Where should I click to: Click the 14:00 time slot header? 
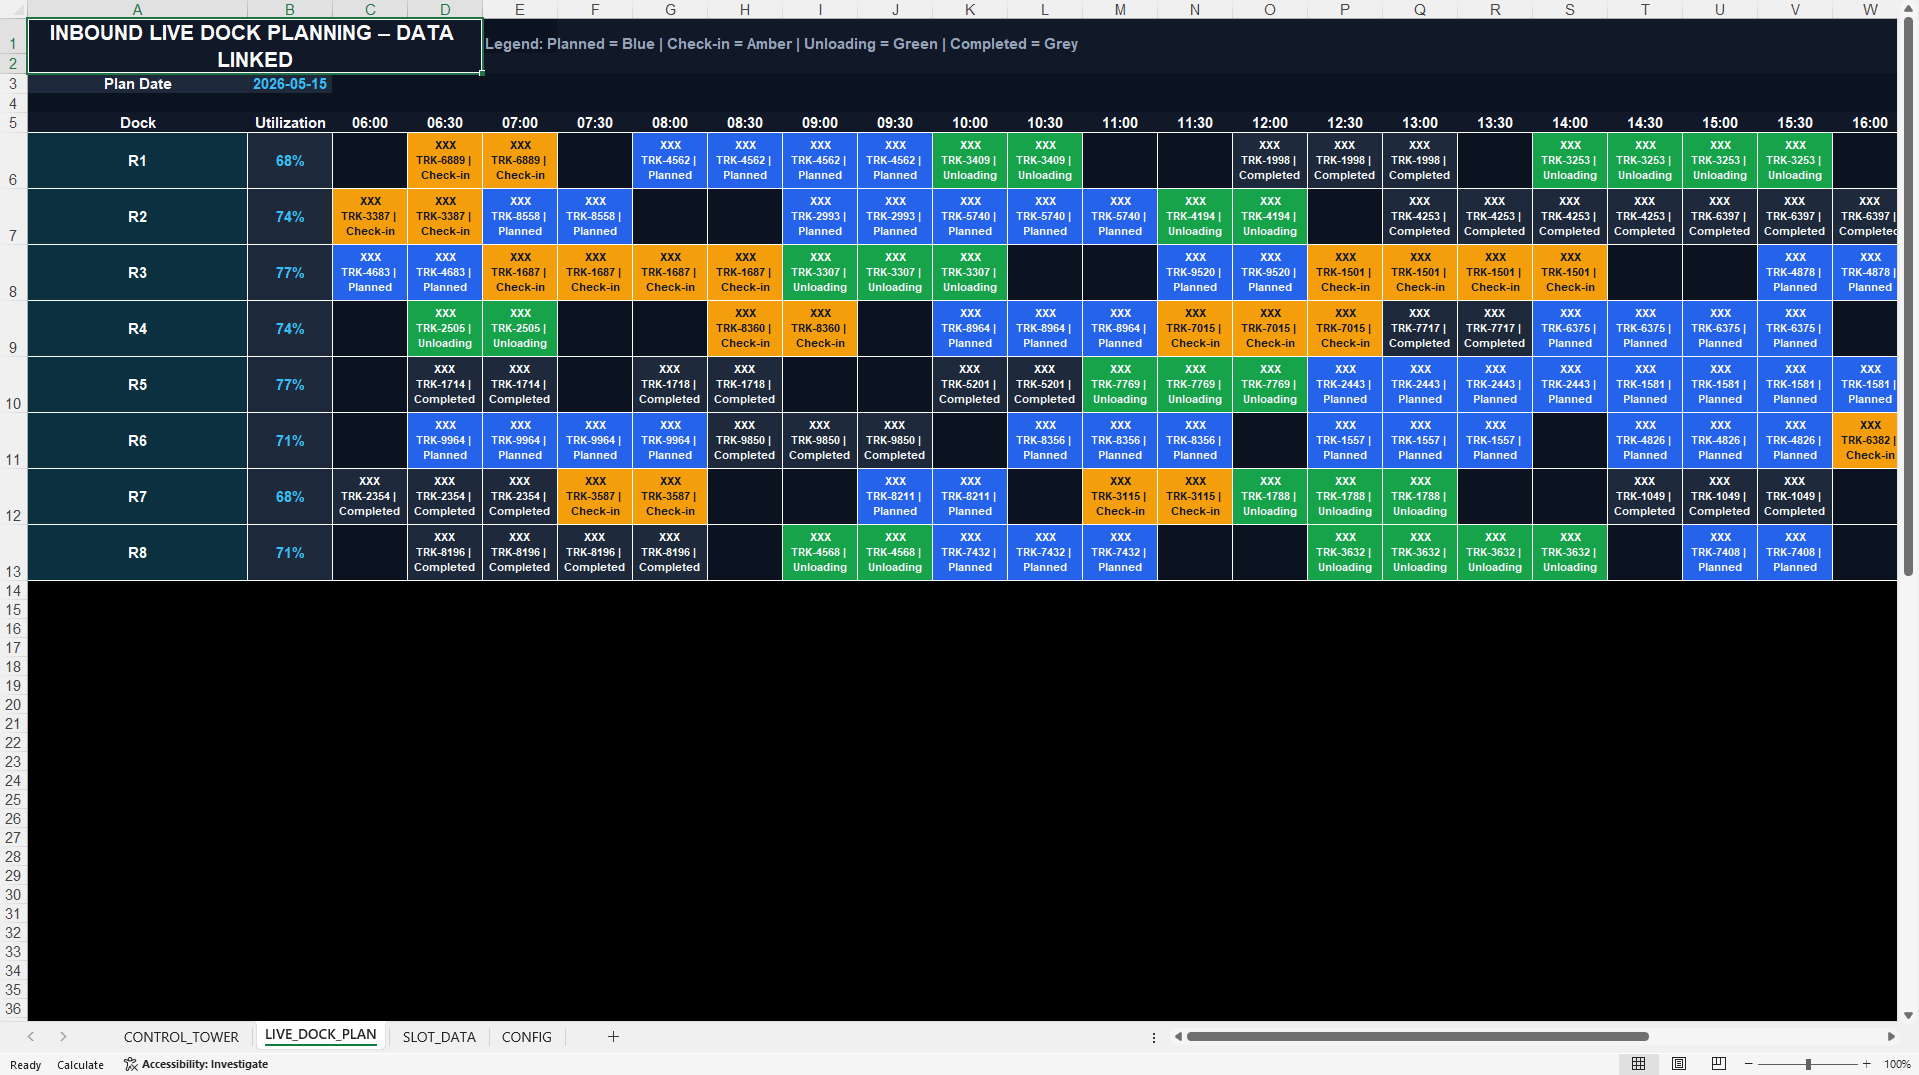point(1570,123)
